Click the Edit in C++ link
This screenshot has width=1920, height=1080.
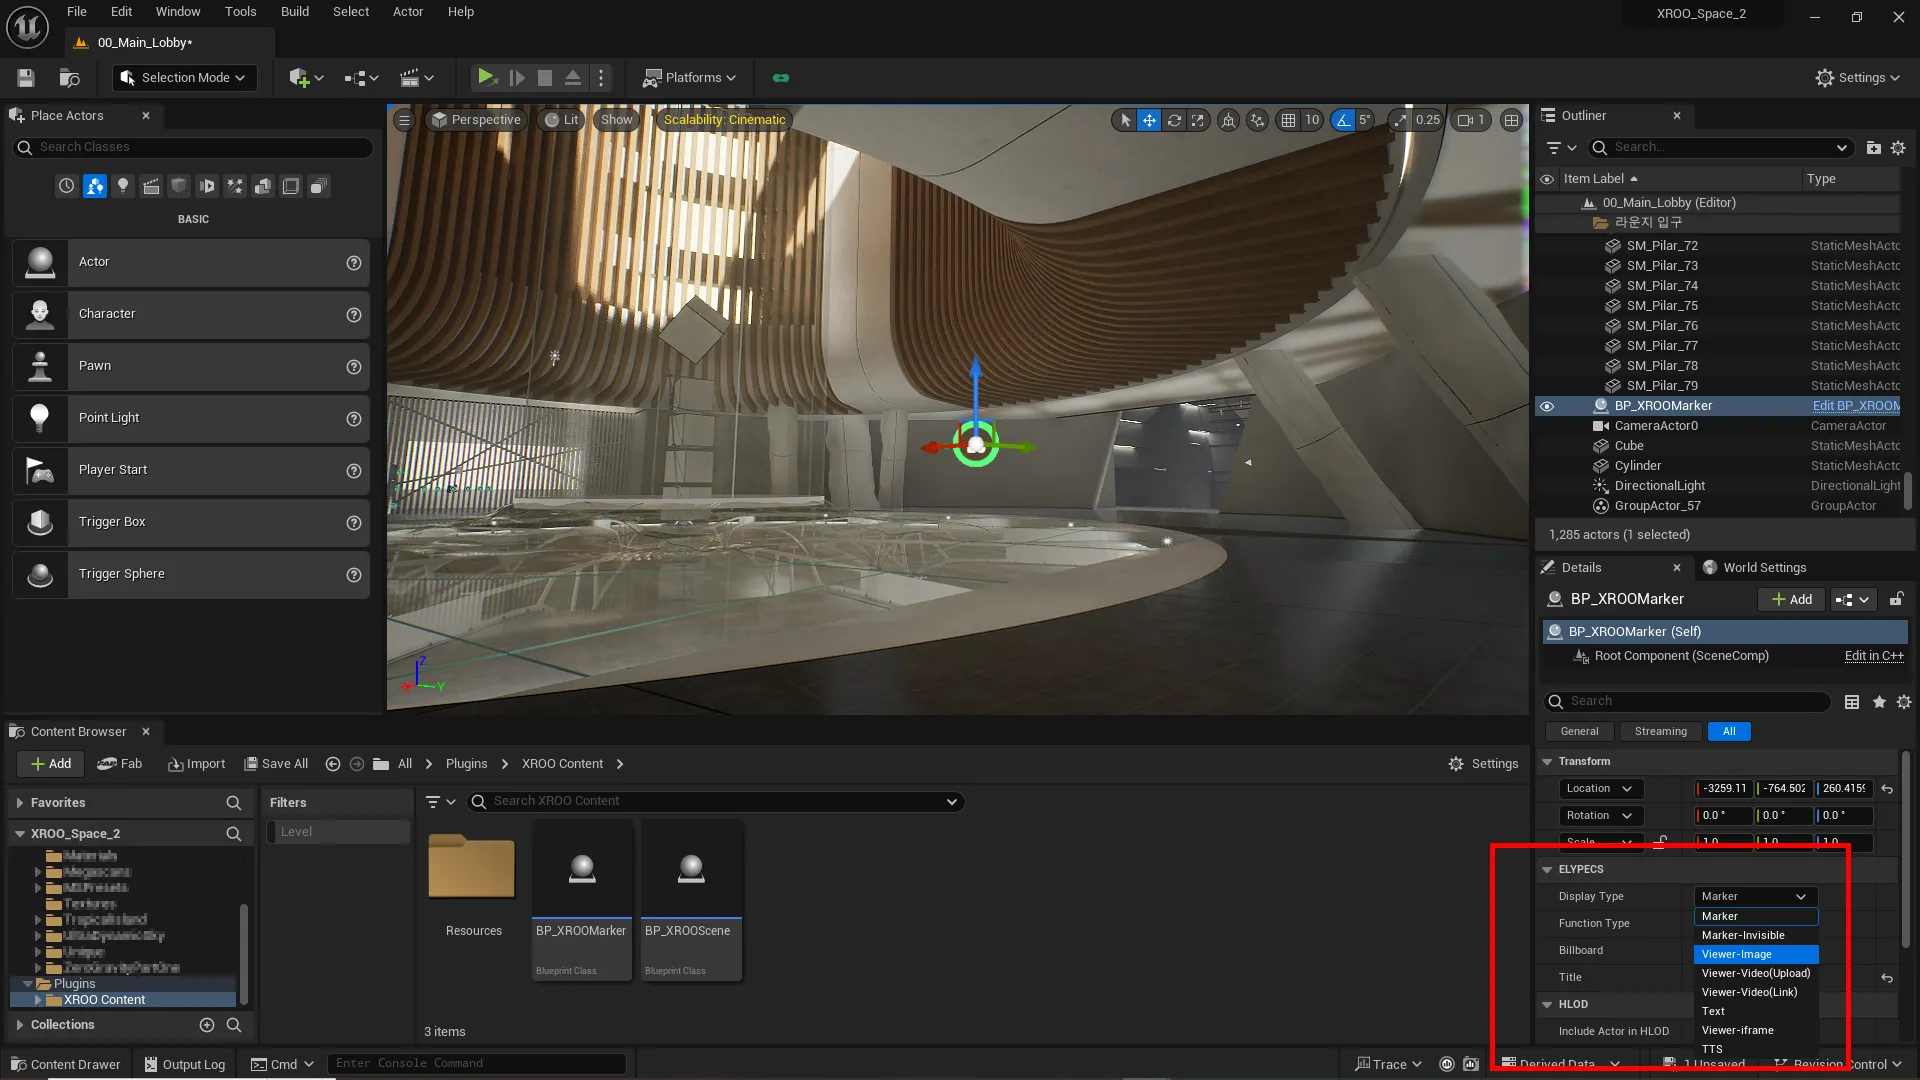[1874, 656]
